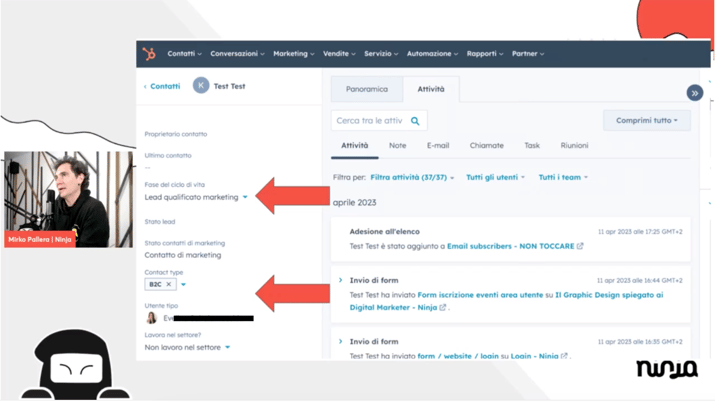Image resolution: width=715 pixels, height=402 pixels.
Task: Switch to the E-mail tab
Action: point(438,146)
